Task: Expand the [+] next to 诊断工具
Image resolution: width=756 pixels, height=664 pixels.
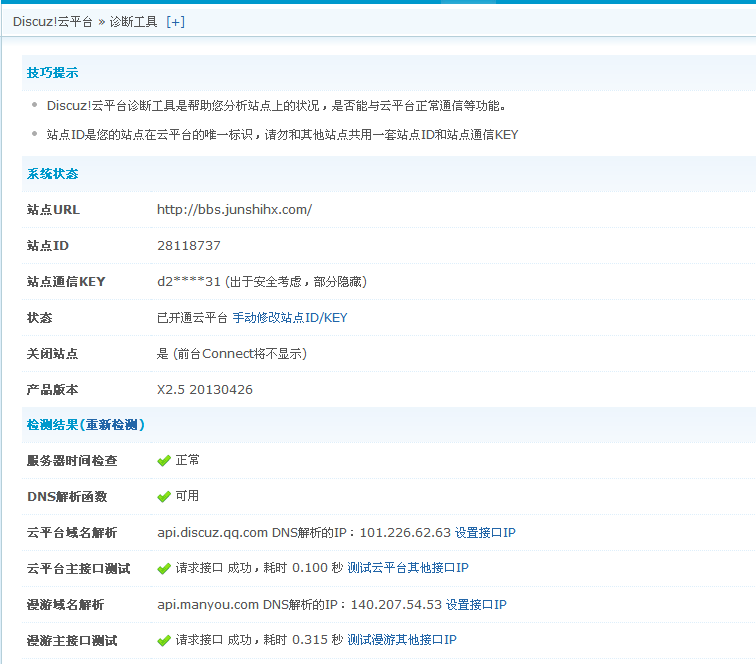Action: tap(175, 22)
